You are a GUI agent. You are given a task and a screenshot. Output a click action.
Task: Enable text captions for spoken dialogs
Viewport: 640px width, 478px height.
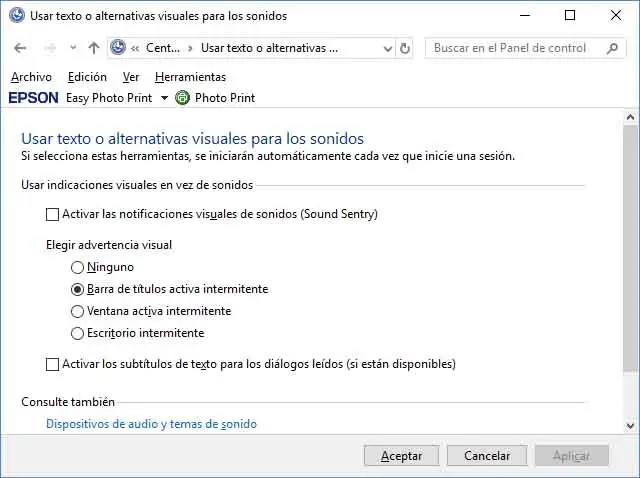[x=53, y=365]
